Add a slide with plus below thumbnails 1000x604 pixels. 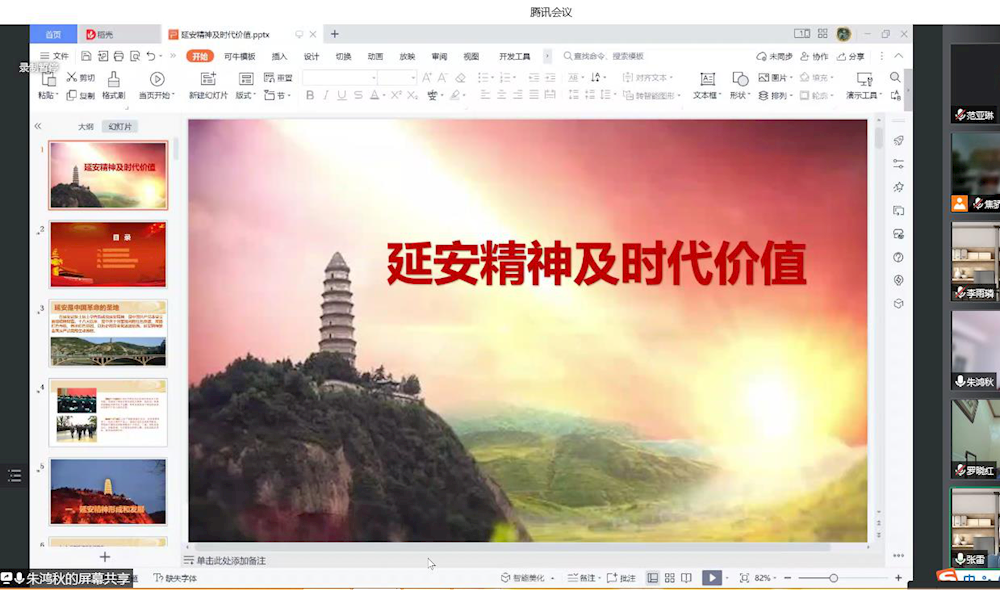click(105, 557)
